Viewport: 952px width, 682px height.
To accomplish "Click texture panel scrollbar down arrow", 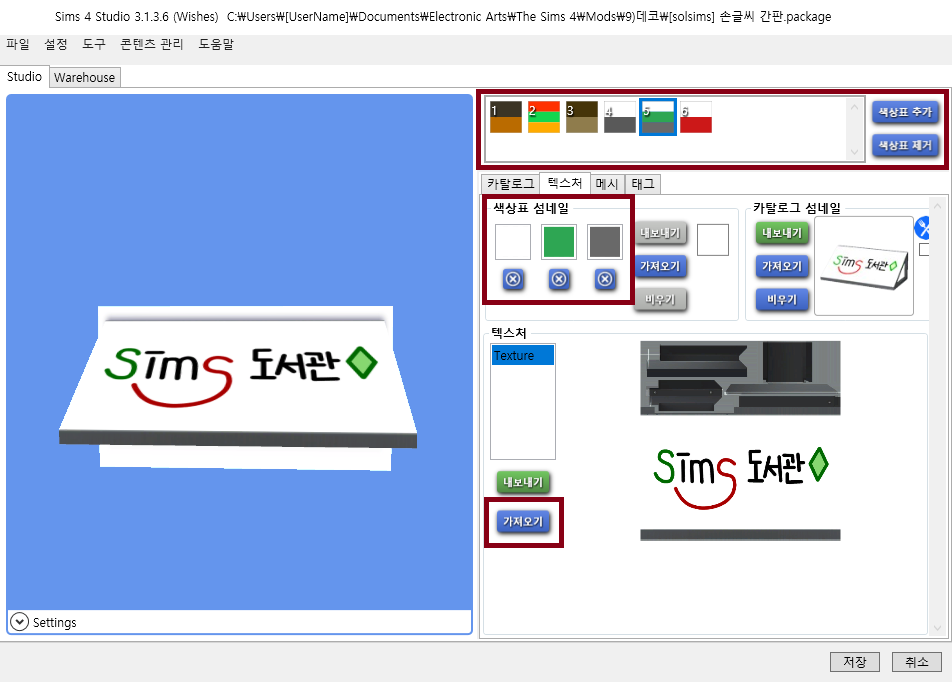I will pos(937,627).
